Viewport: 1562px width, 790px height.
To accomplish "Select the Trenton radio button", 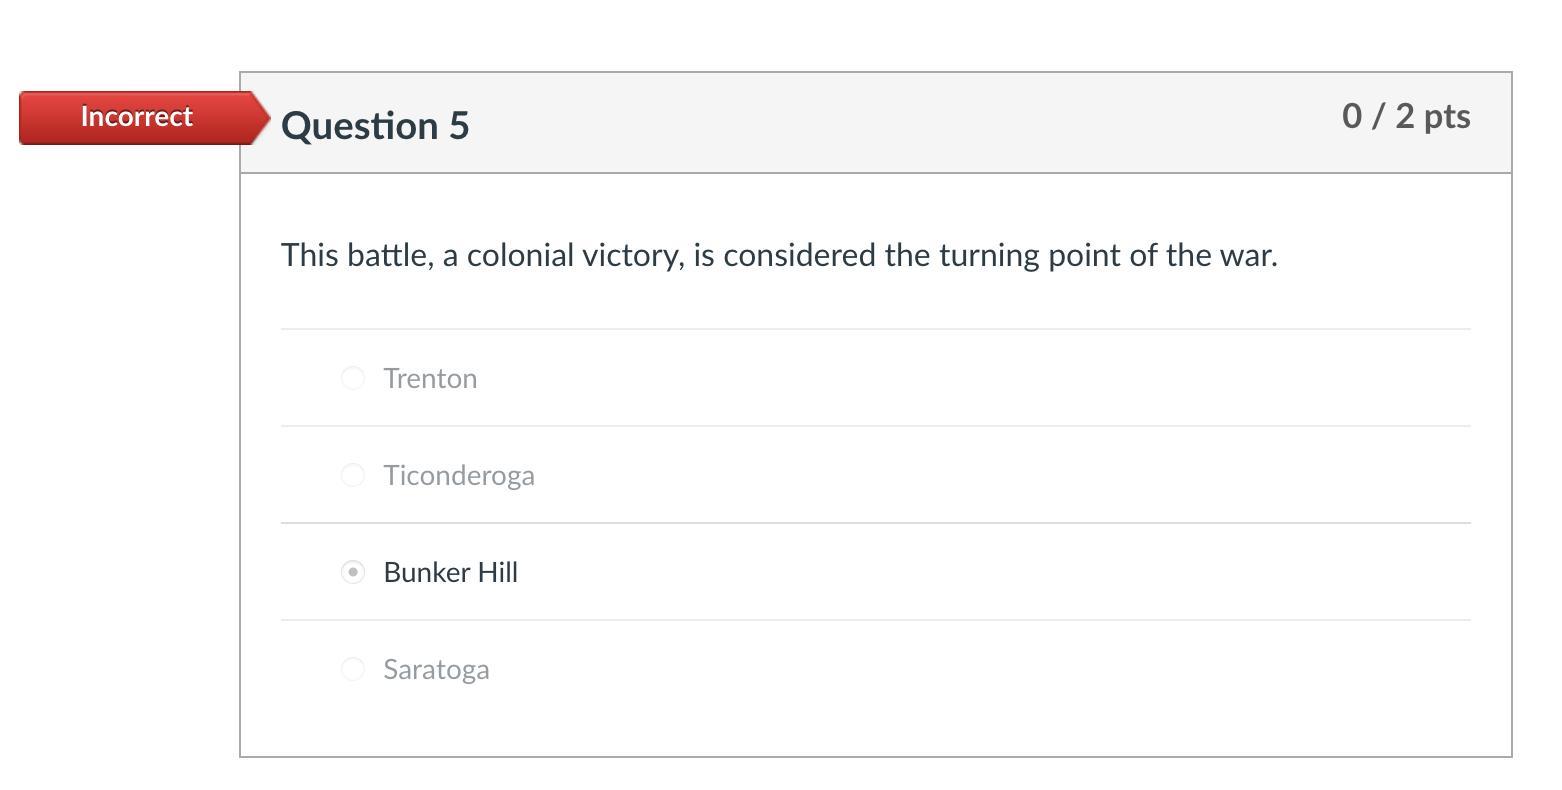I will (x=352, y=378).
